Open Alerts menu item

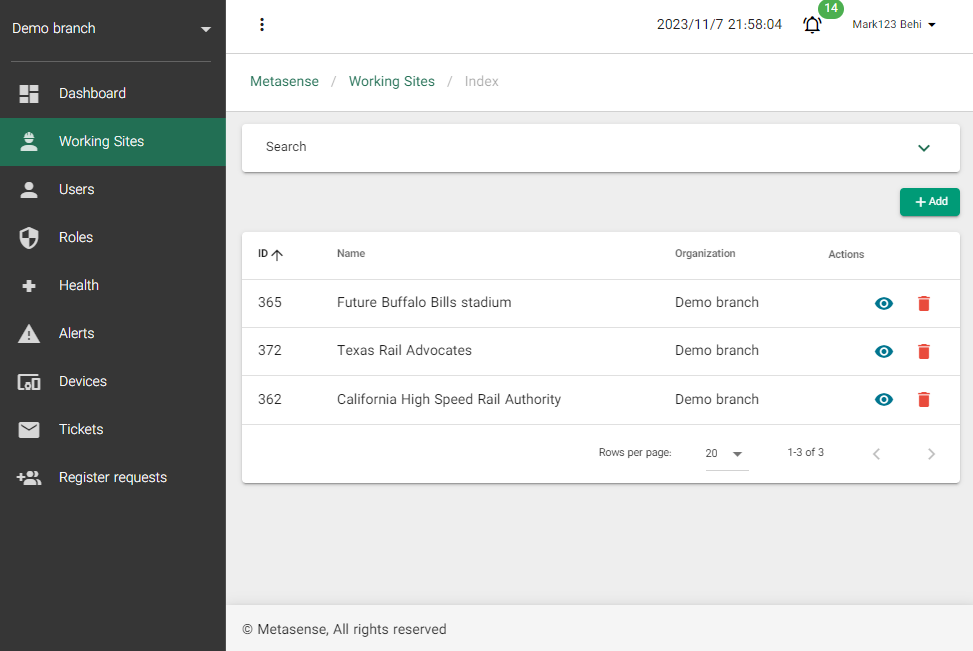[x=112, y=334]
